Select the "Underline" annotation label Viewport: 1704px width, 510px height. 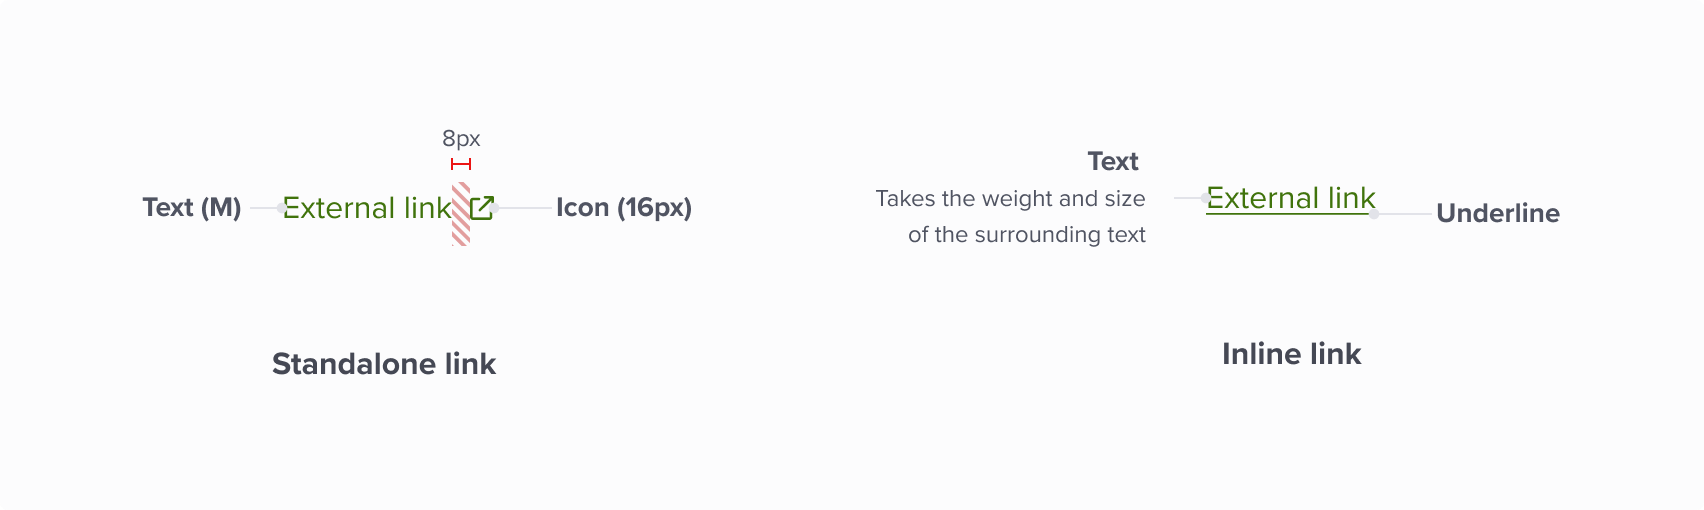tap(1497, 213)
